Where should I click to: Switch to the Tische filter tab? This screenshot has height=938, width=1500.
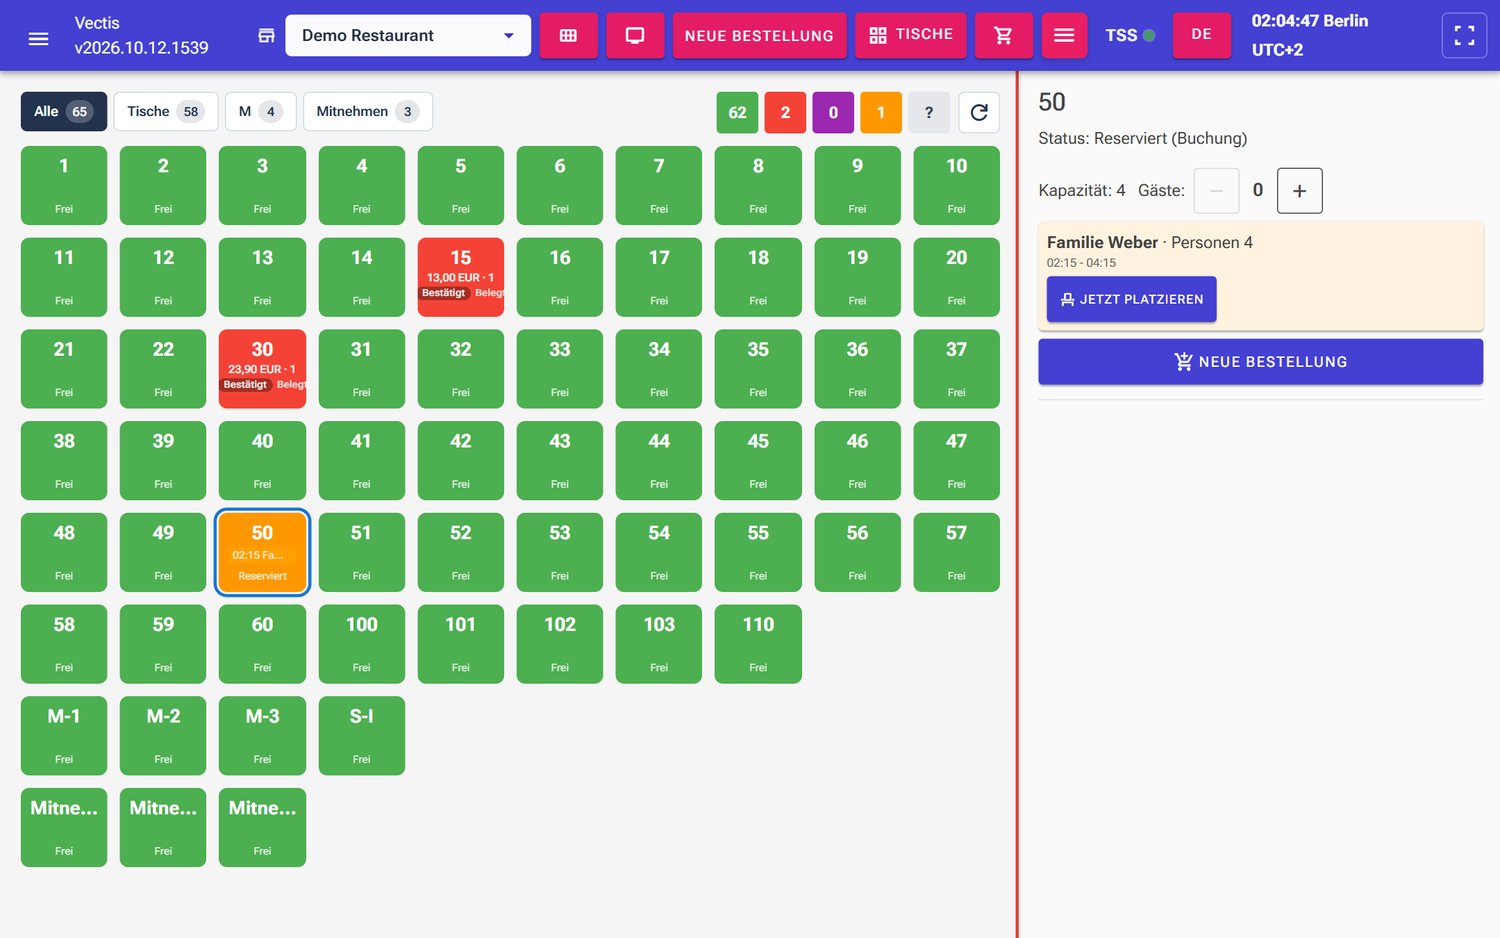click(165, 111)
